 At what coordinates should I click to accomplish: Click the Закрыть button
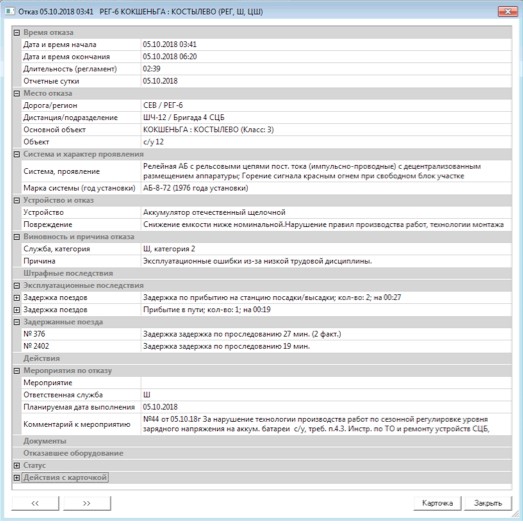pos(488,503)
